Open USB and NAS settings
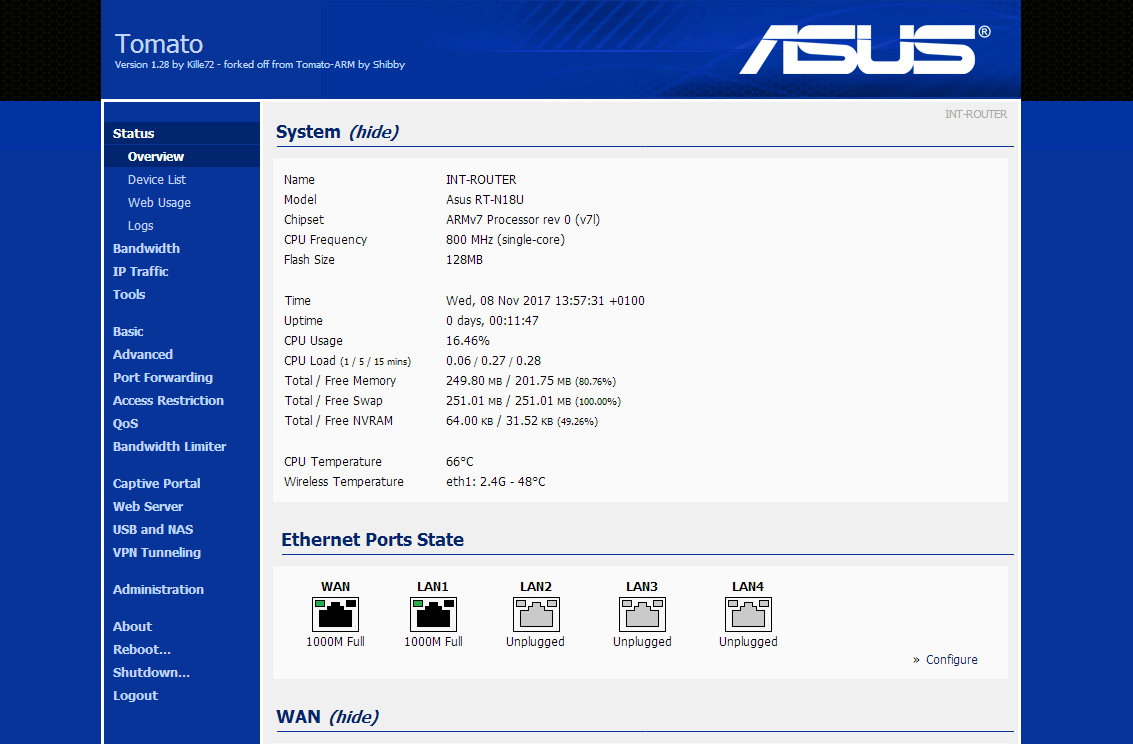Screen dimensions: 1133x744 152,529
